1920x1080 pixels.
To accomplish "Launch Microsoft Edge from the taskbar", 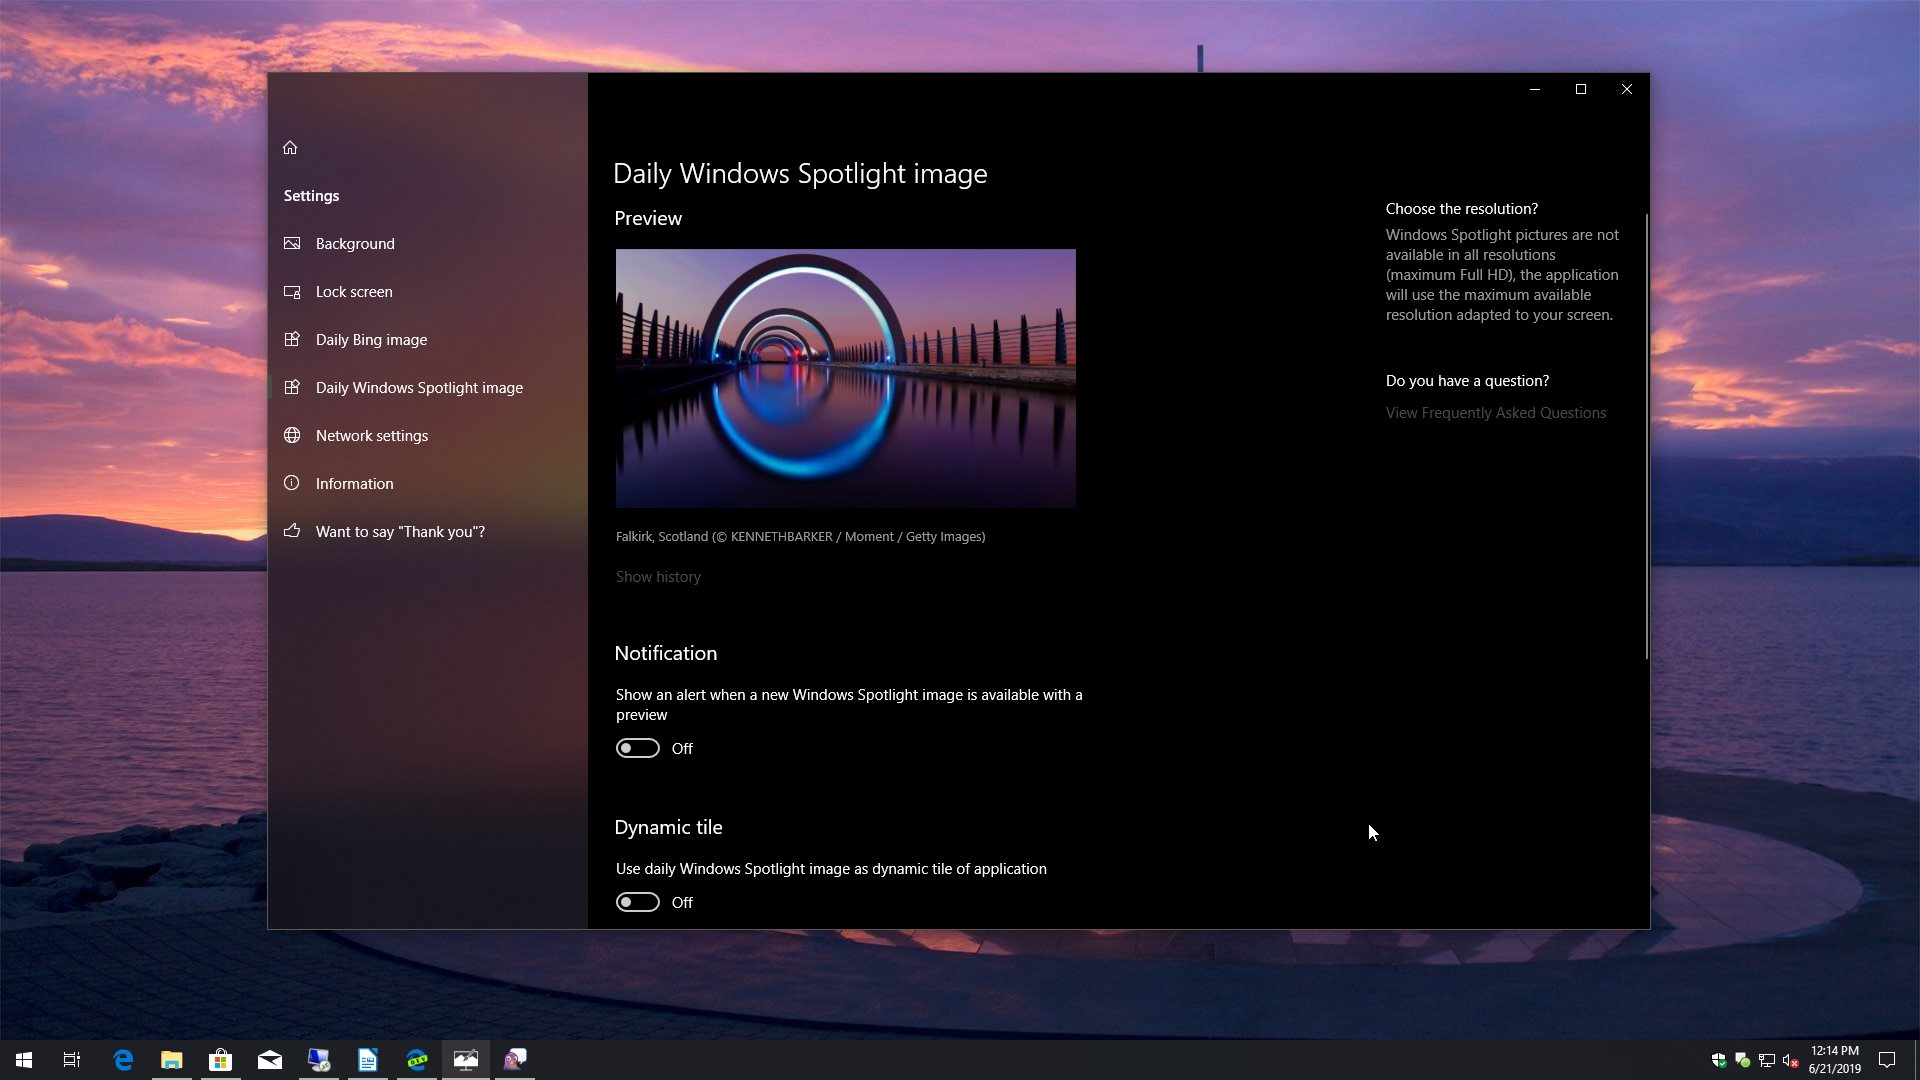I will 123,1060.
